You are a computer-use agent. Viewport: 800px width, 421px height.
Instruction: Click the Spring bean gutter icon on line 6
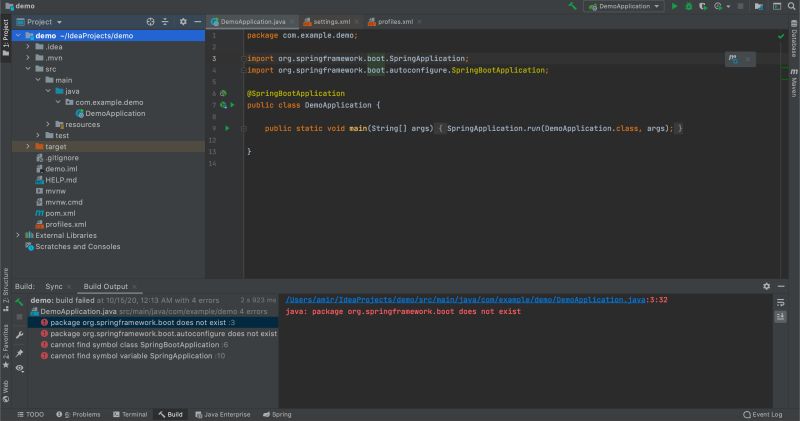pyautogui.click(x=223, y=93)
